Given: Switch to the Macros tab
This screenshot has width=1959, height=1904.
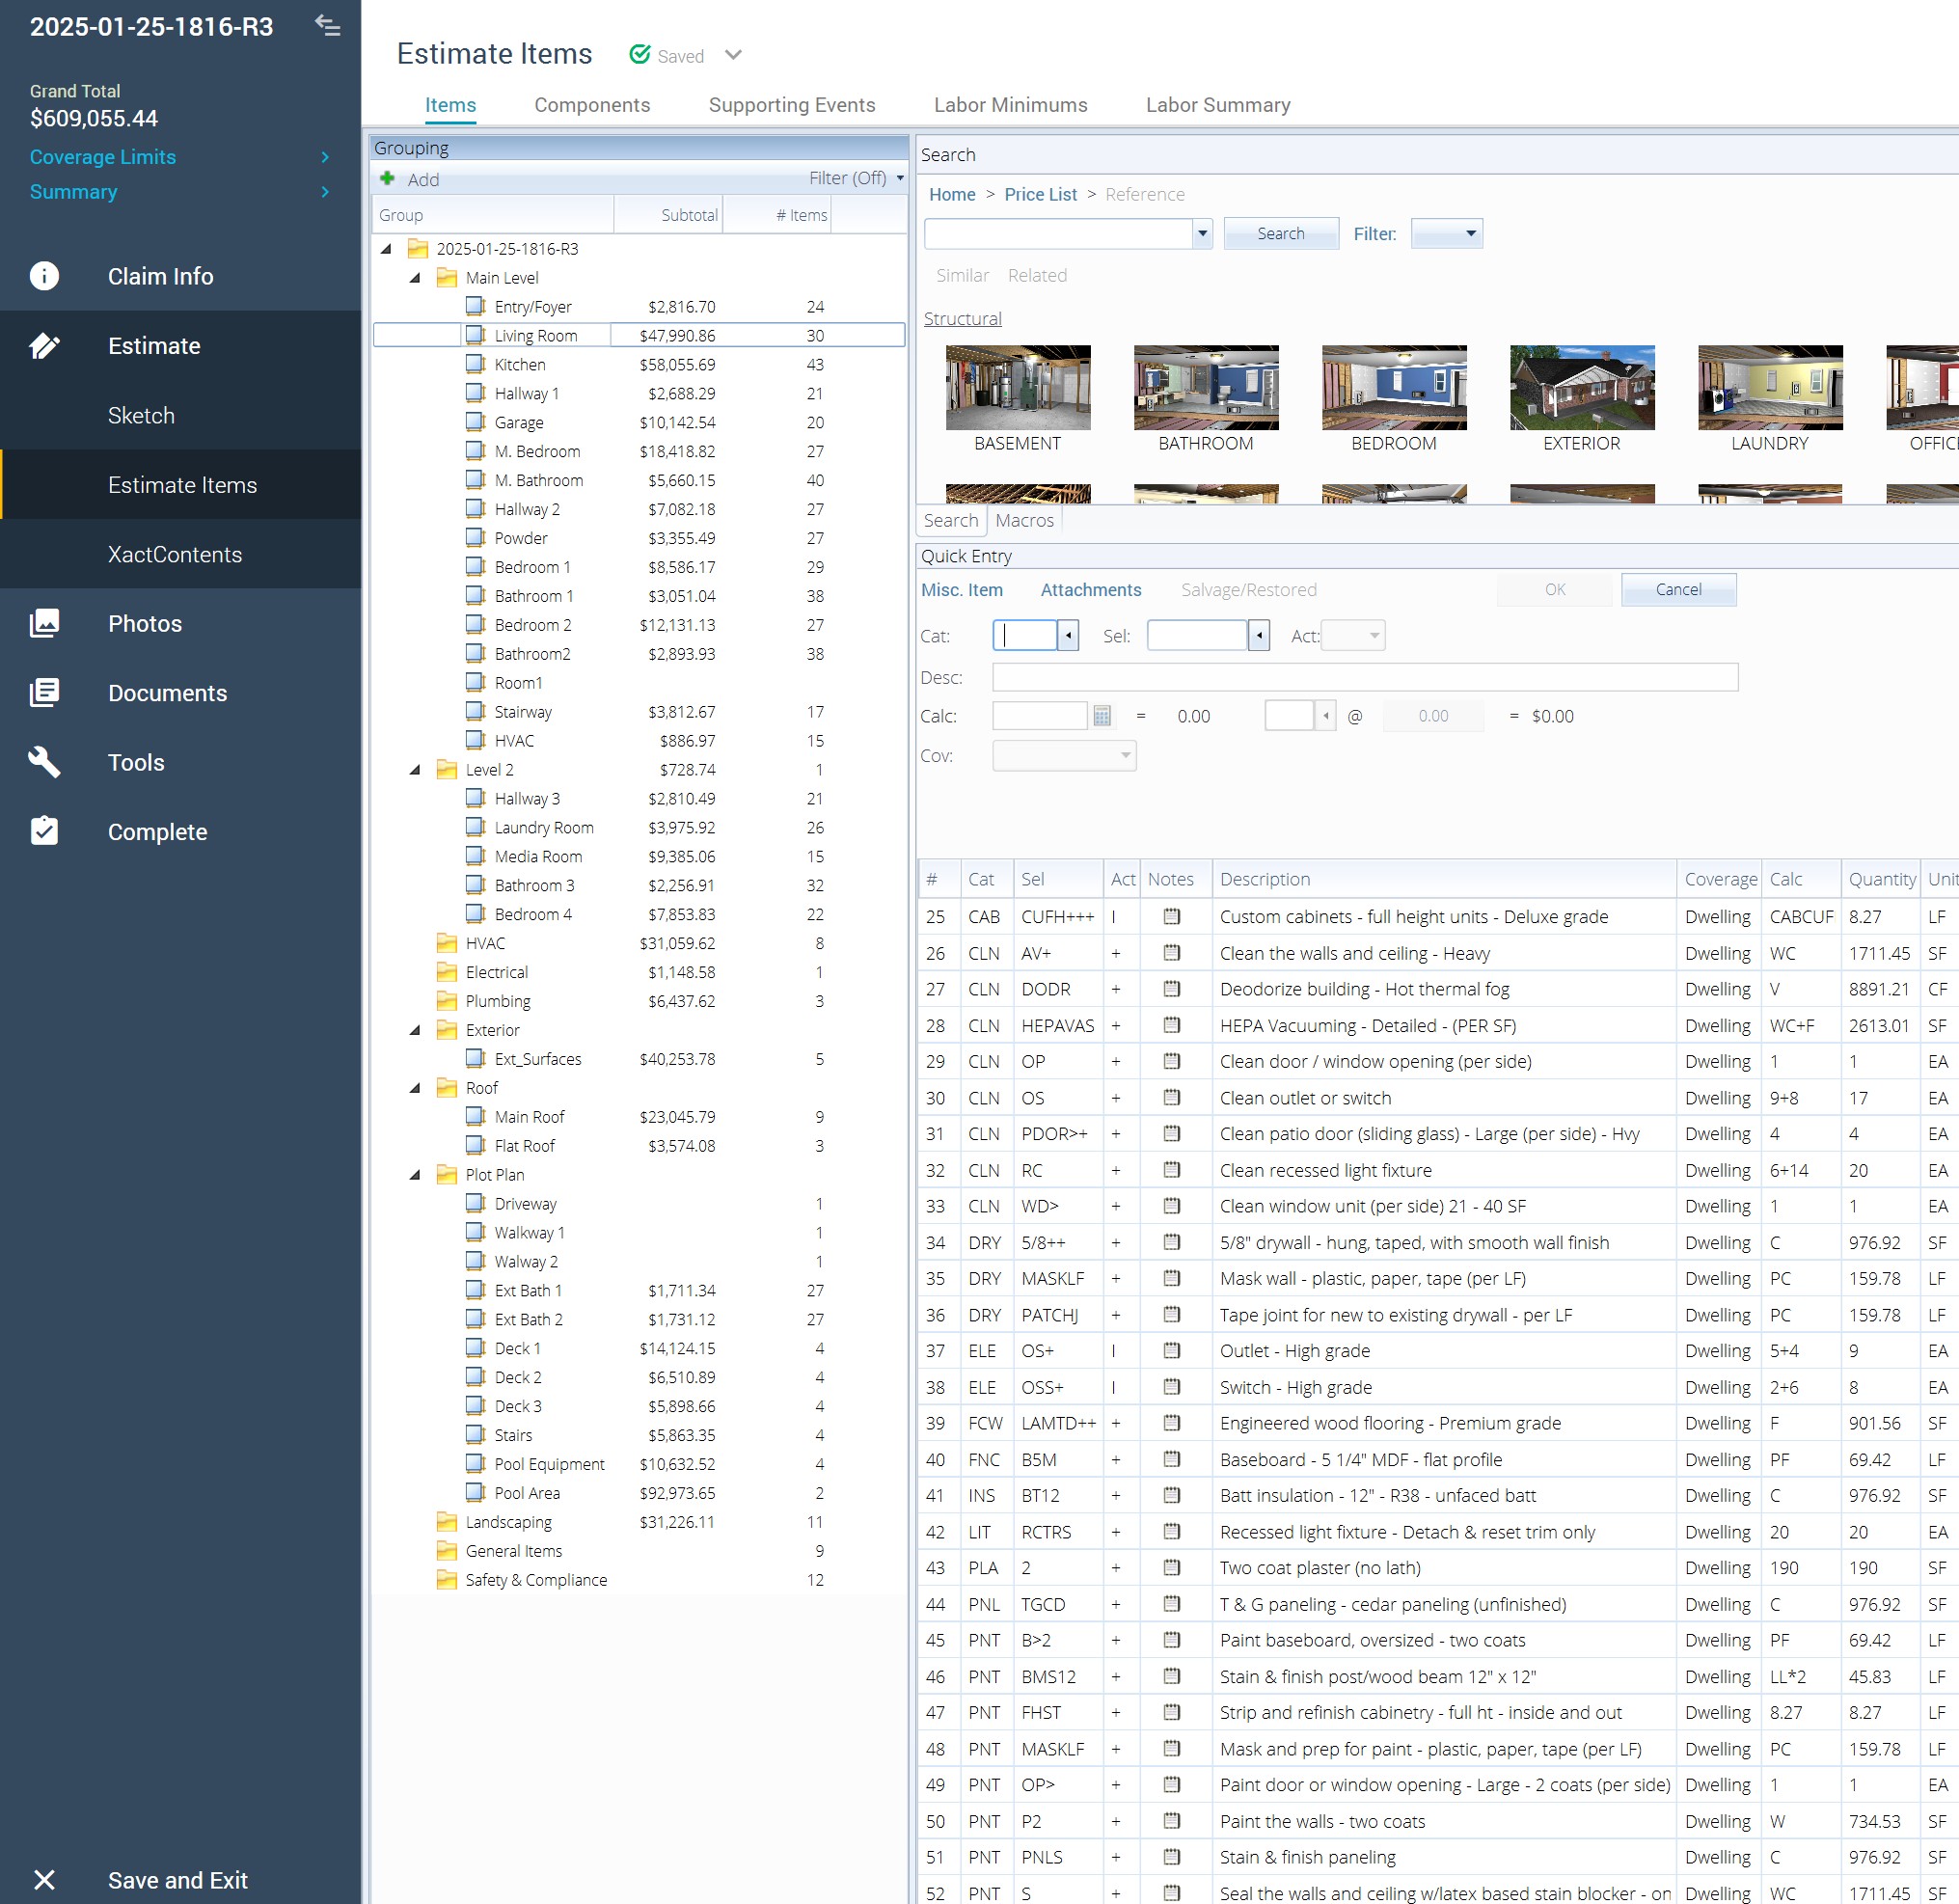Looking at the screenshot, I should [1024, 520].
